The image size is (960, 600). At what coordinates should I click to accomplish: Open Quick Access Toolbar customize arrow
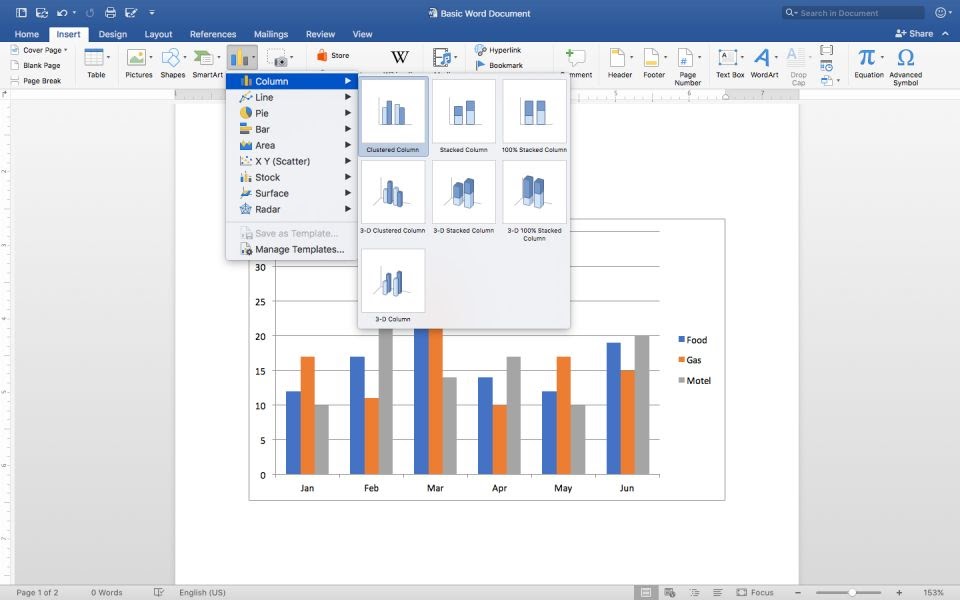coord(152,12)
